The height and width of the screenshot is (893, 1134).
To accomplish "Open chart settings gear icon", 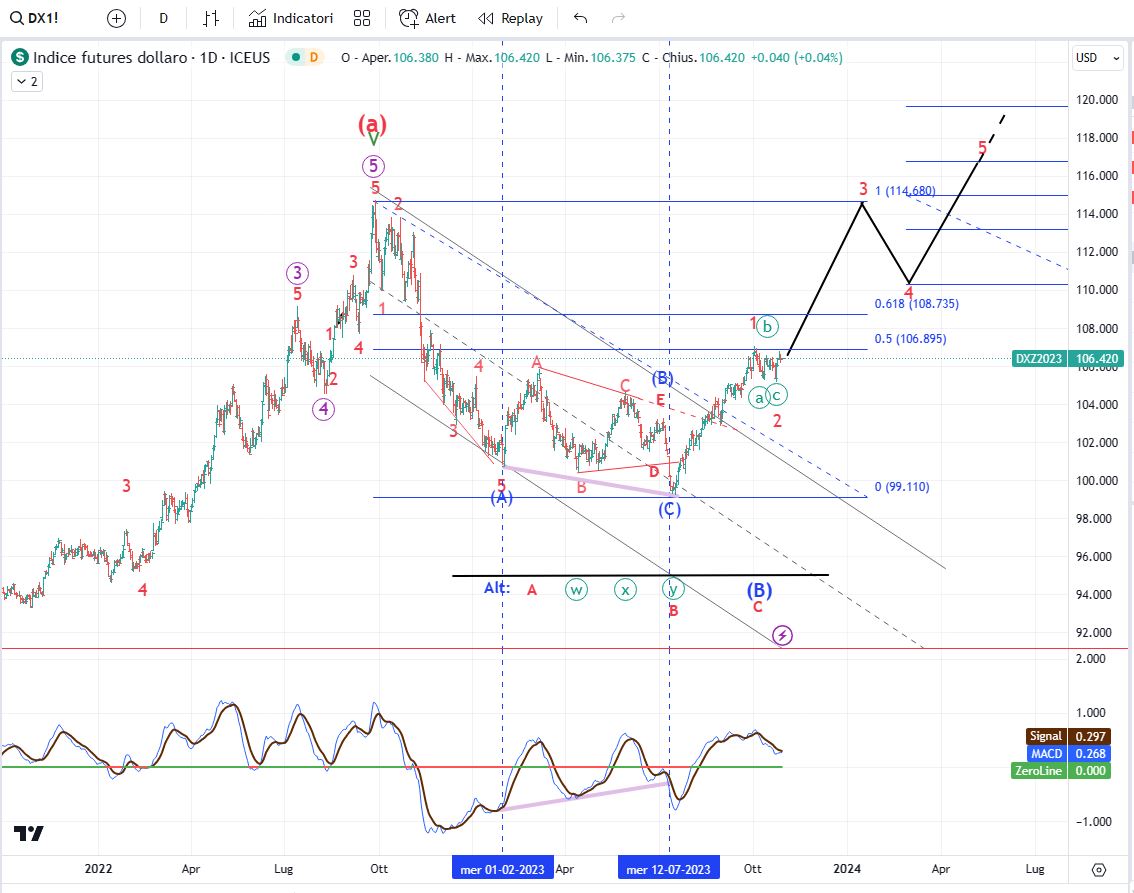I will 1099,869.
